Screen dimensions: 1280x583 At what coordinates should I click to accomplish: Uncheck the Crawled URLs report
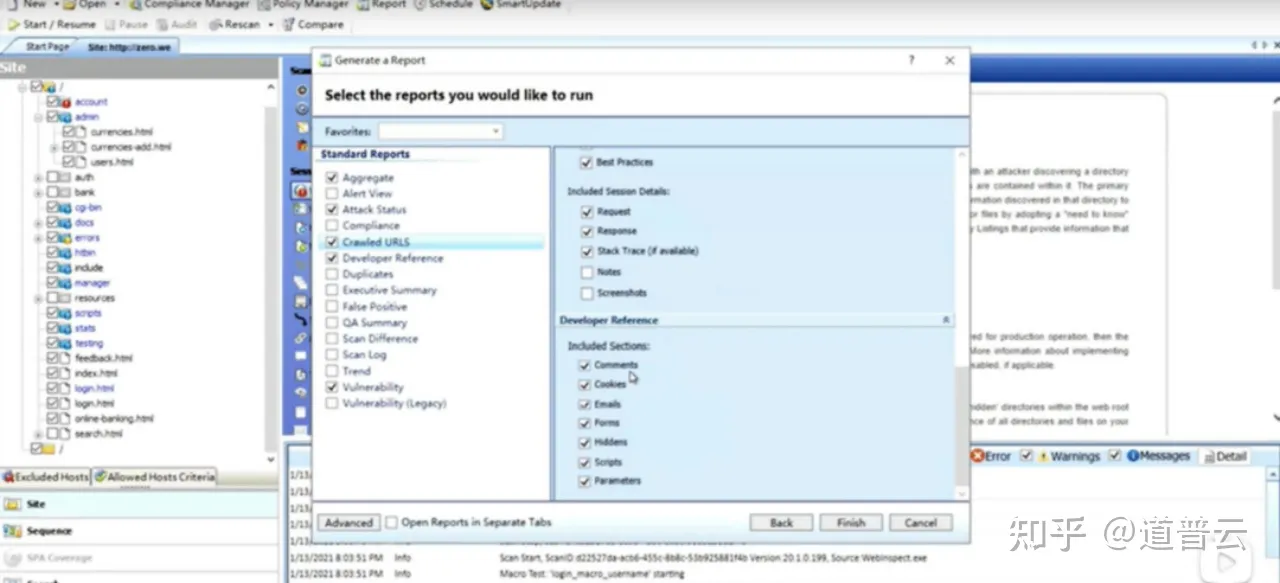point(332,241)
